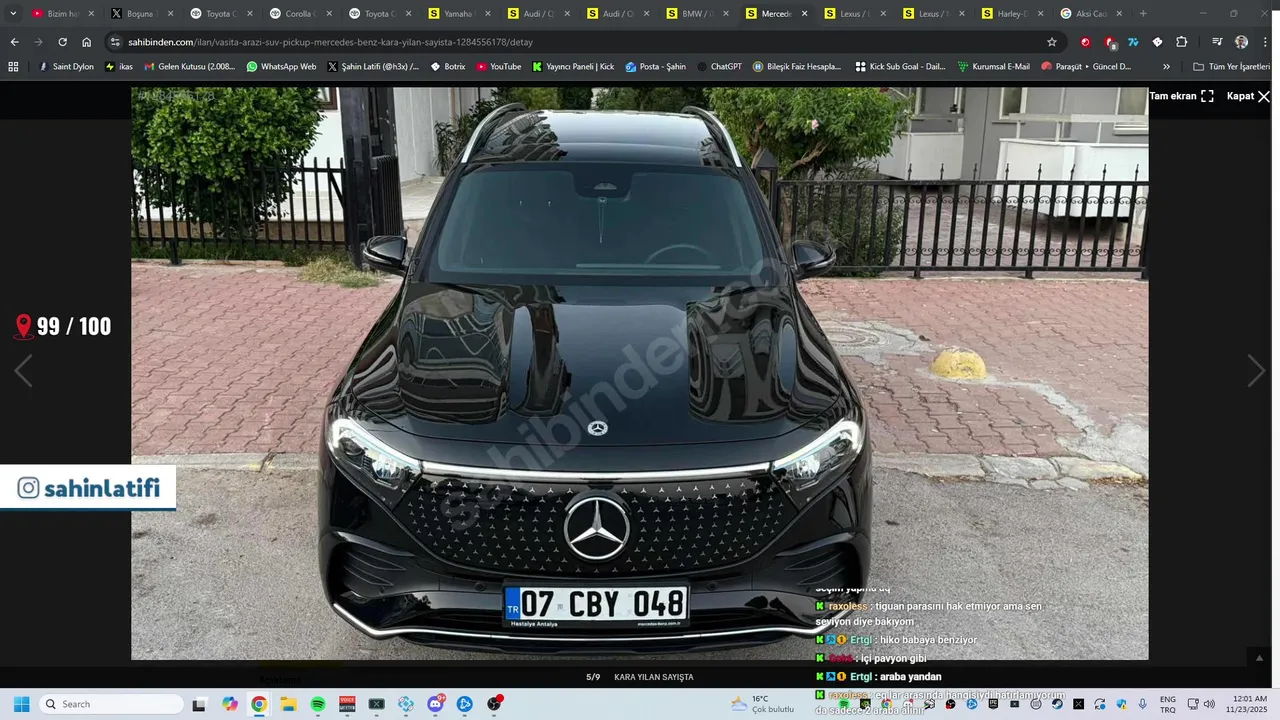Open the Gelen Kutusu Gmail bookmark

[190, 66]
